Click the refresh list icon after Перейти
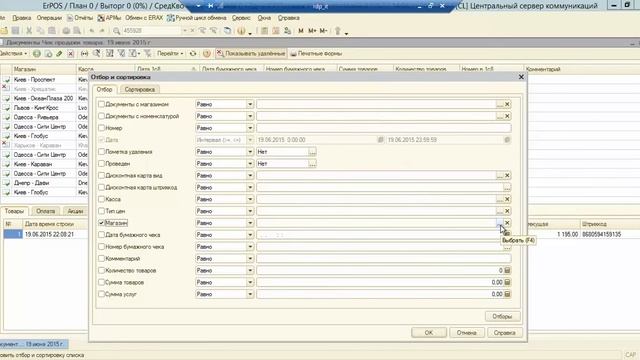The height and width of the screenshot is (360, 640). [193, 53]
